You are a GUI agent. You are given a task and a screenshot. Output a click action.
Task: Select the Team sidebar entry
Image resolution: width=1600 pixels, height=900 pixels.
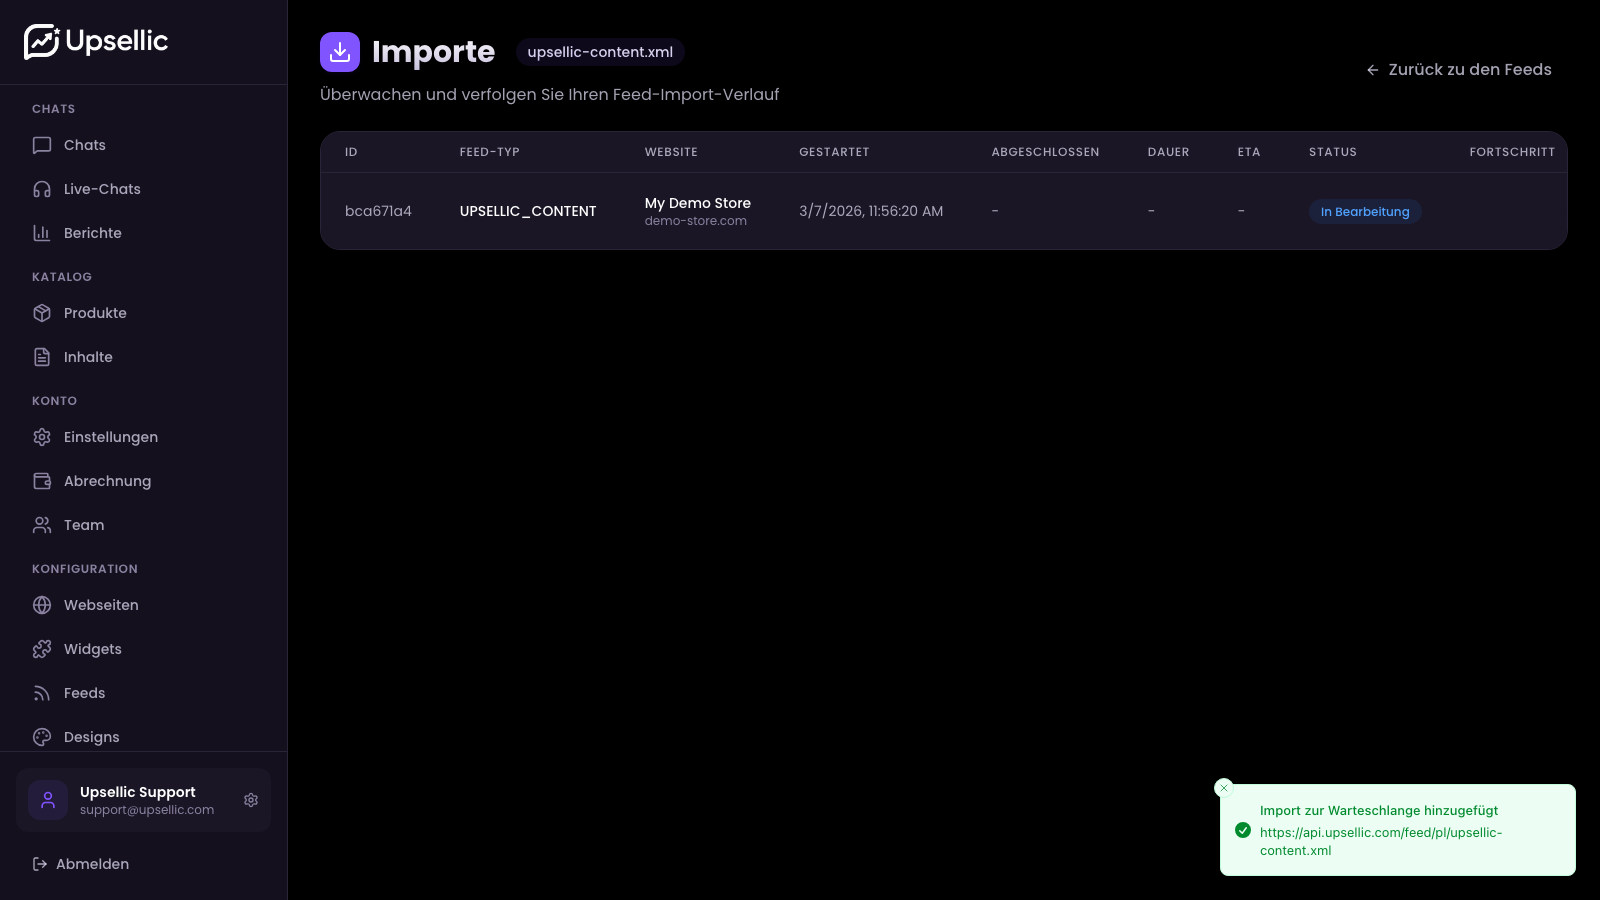point(83,524)
